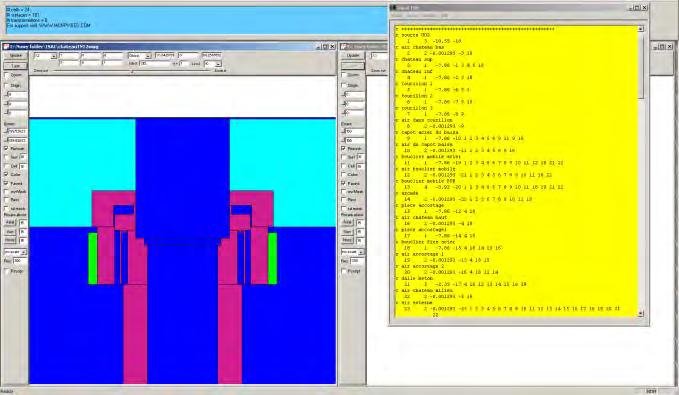Image resolution: width=679 pixels, height=395 pixels.
Task: Click Horiz rotate button in left plot window
Action: click(10, 240)
